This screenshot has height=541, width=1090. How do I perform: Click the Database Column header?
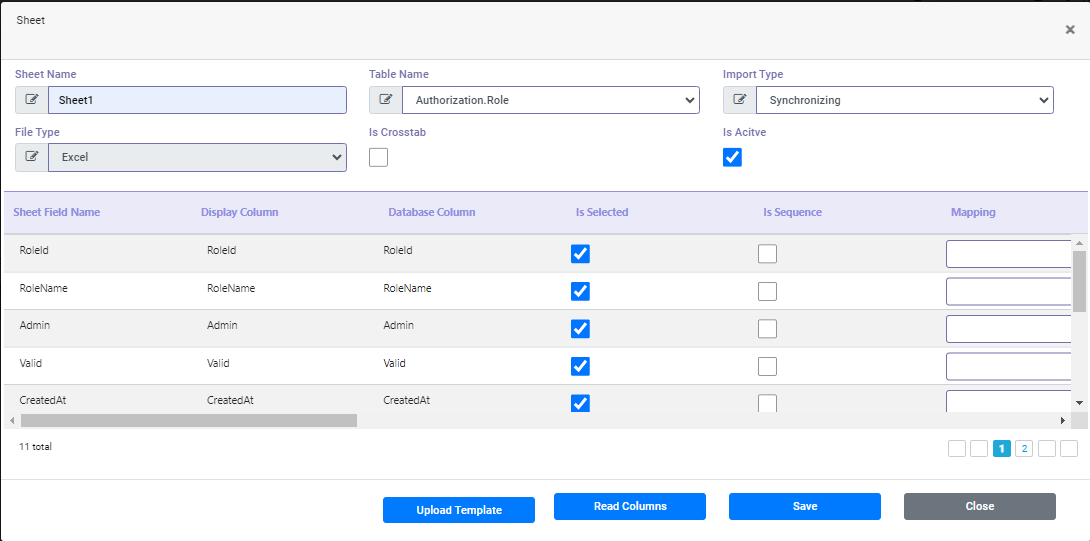tap(432, 212)
